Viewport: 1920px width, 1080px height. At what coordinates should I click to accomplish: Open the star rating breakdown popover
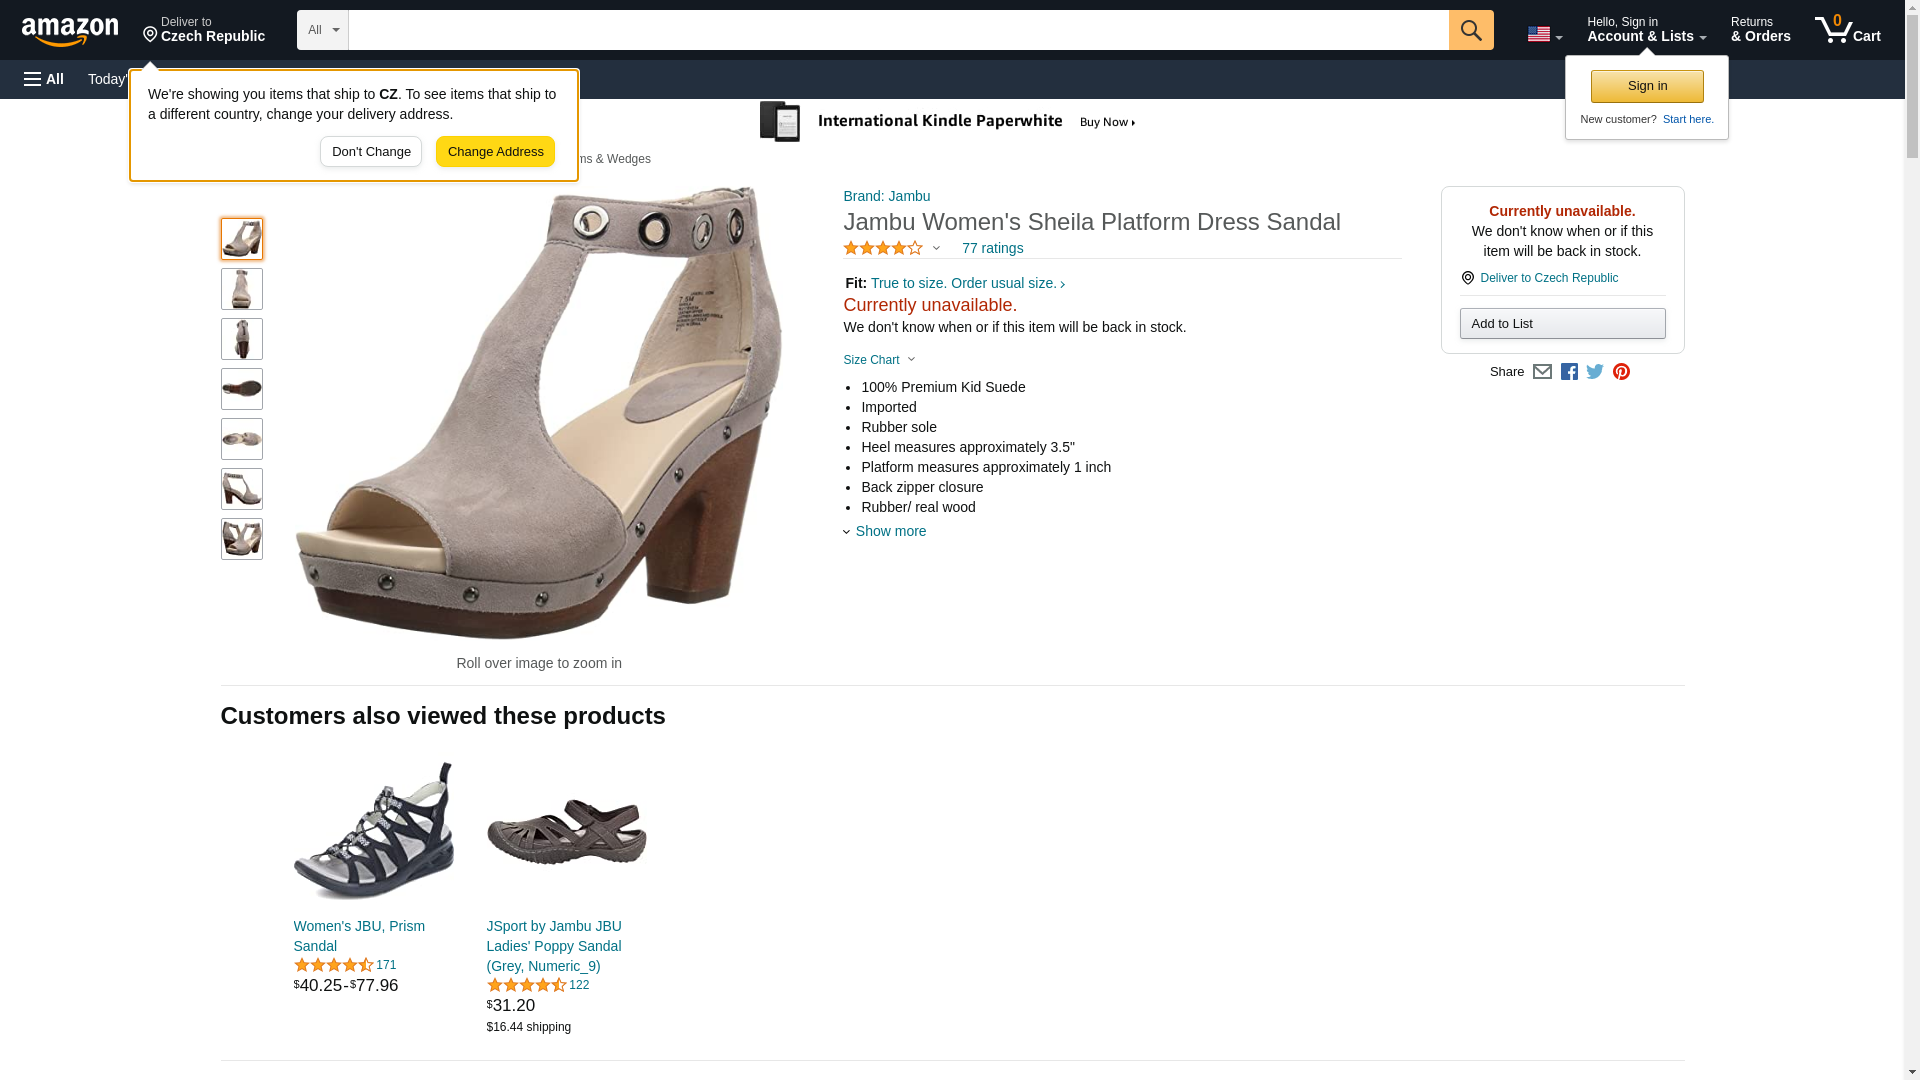click(892, 248)
